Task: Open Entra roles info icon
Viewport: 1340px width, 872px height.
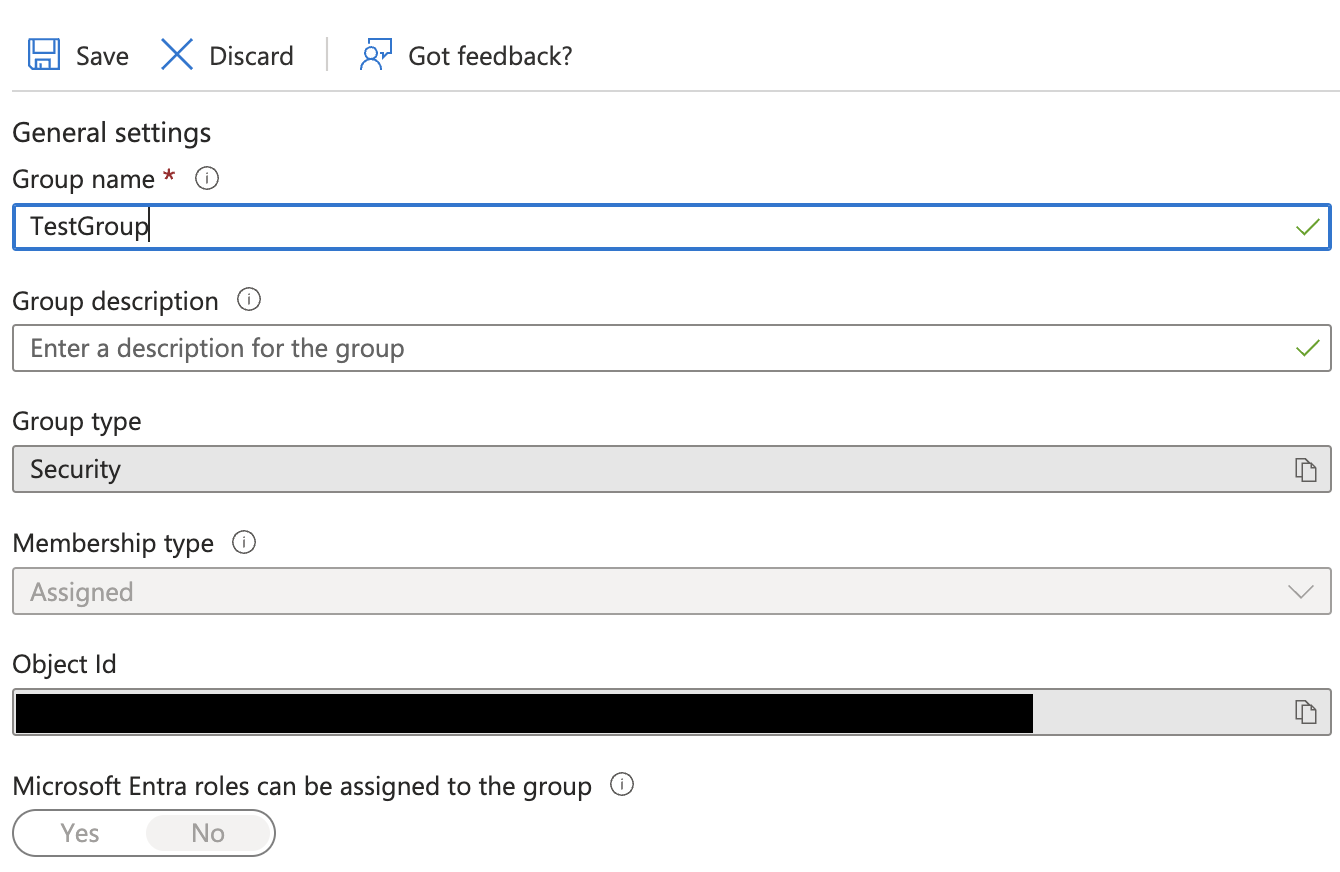Action: point(622,785)
